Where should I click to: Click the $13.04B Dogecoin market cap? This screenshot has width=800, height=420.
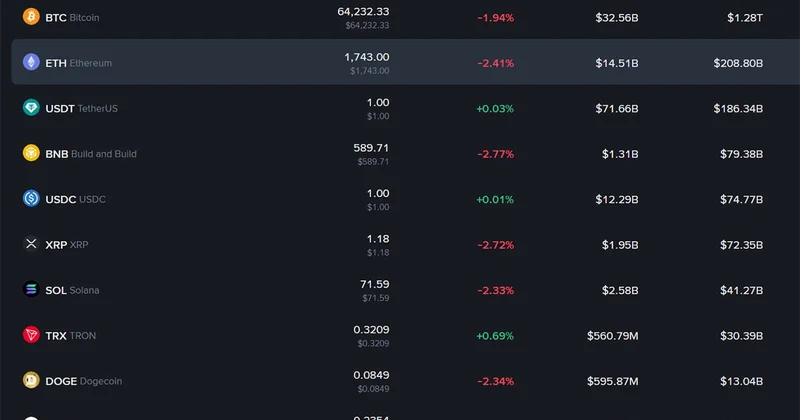tap(741, 381)
